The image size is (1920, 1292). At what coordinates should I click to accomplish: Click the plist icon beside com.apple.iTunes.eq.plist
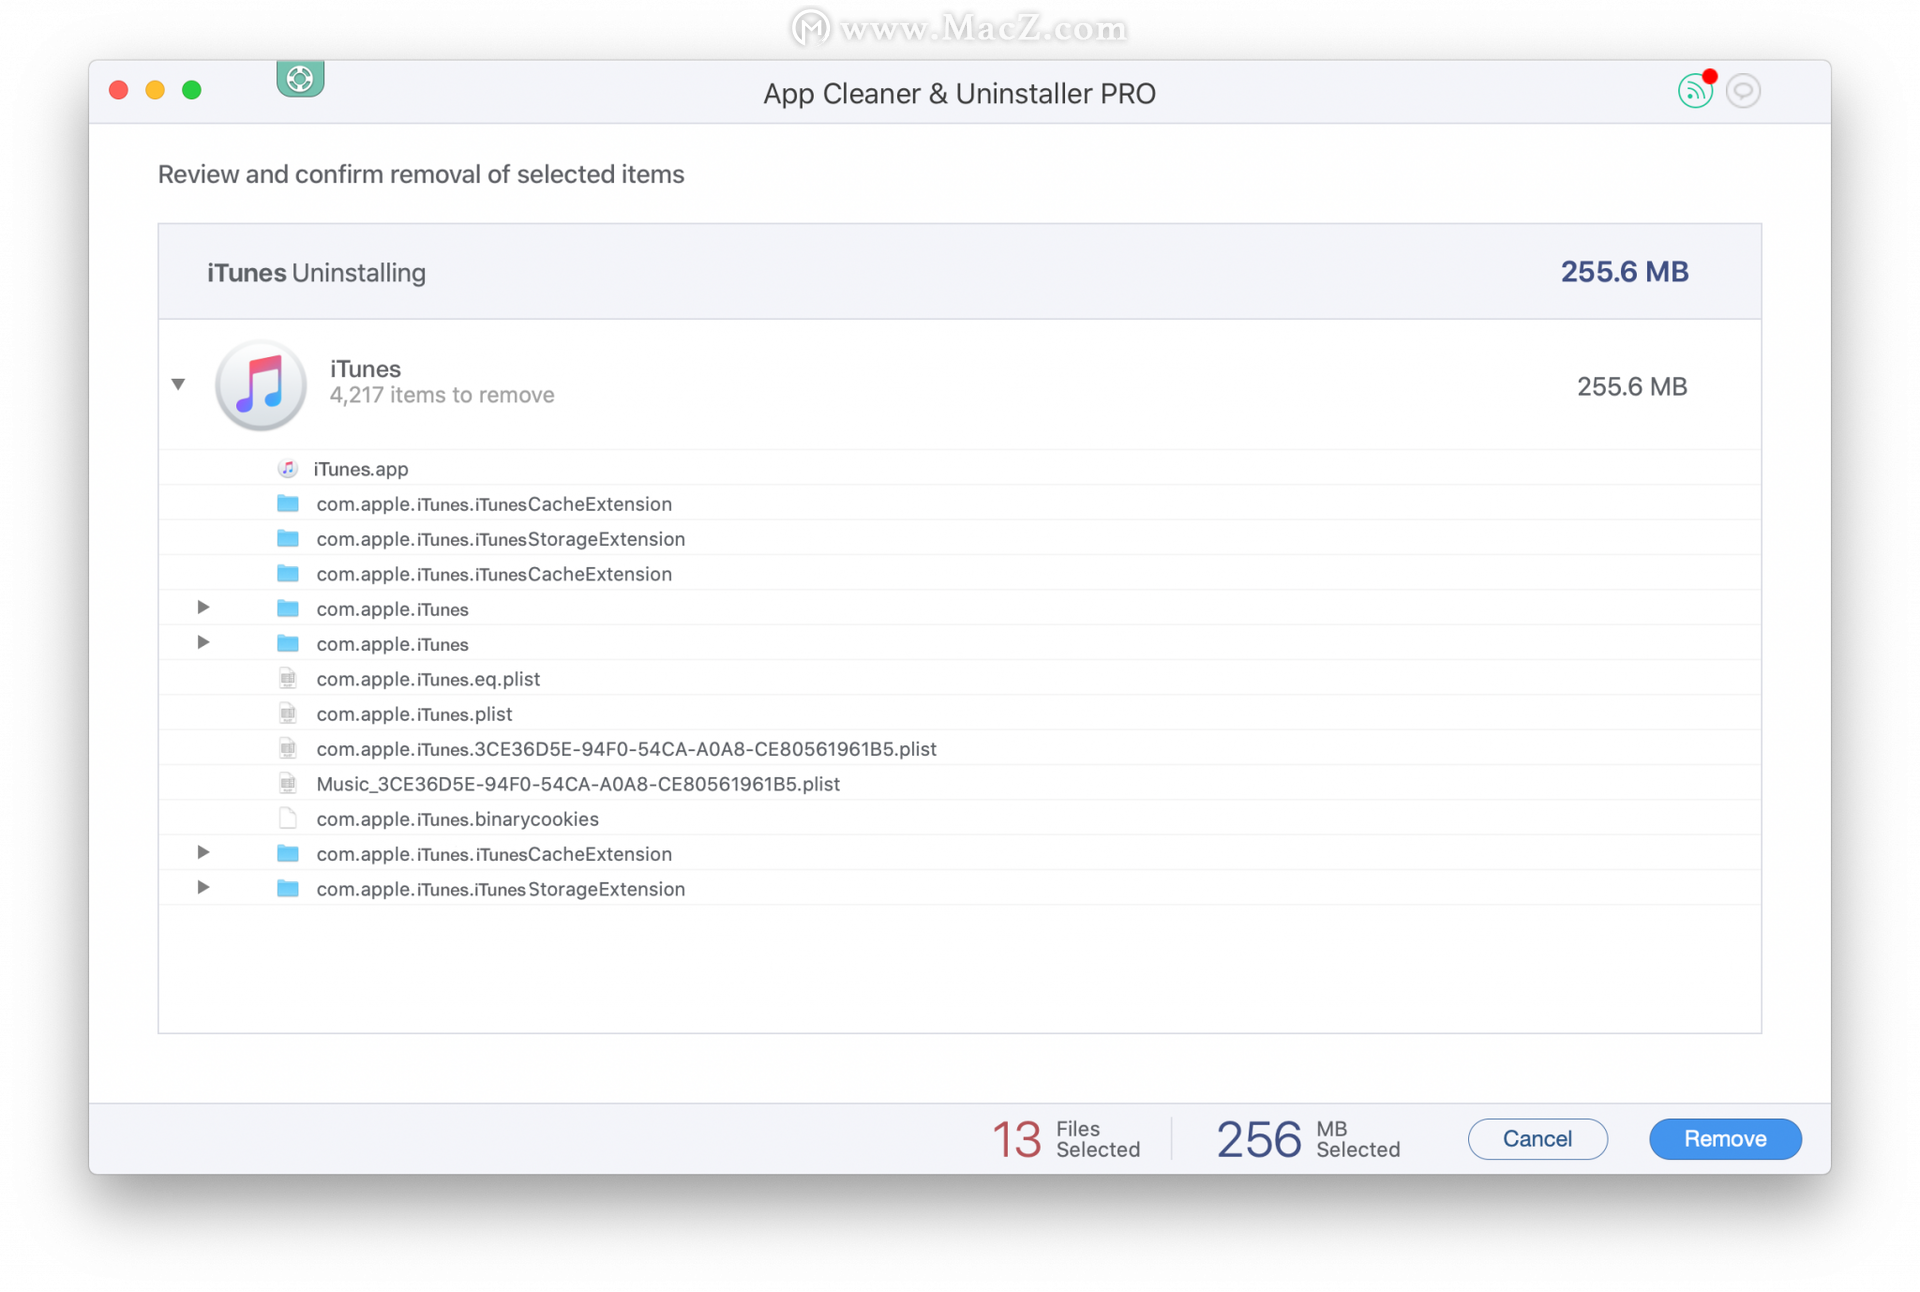coord(288,678)
